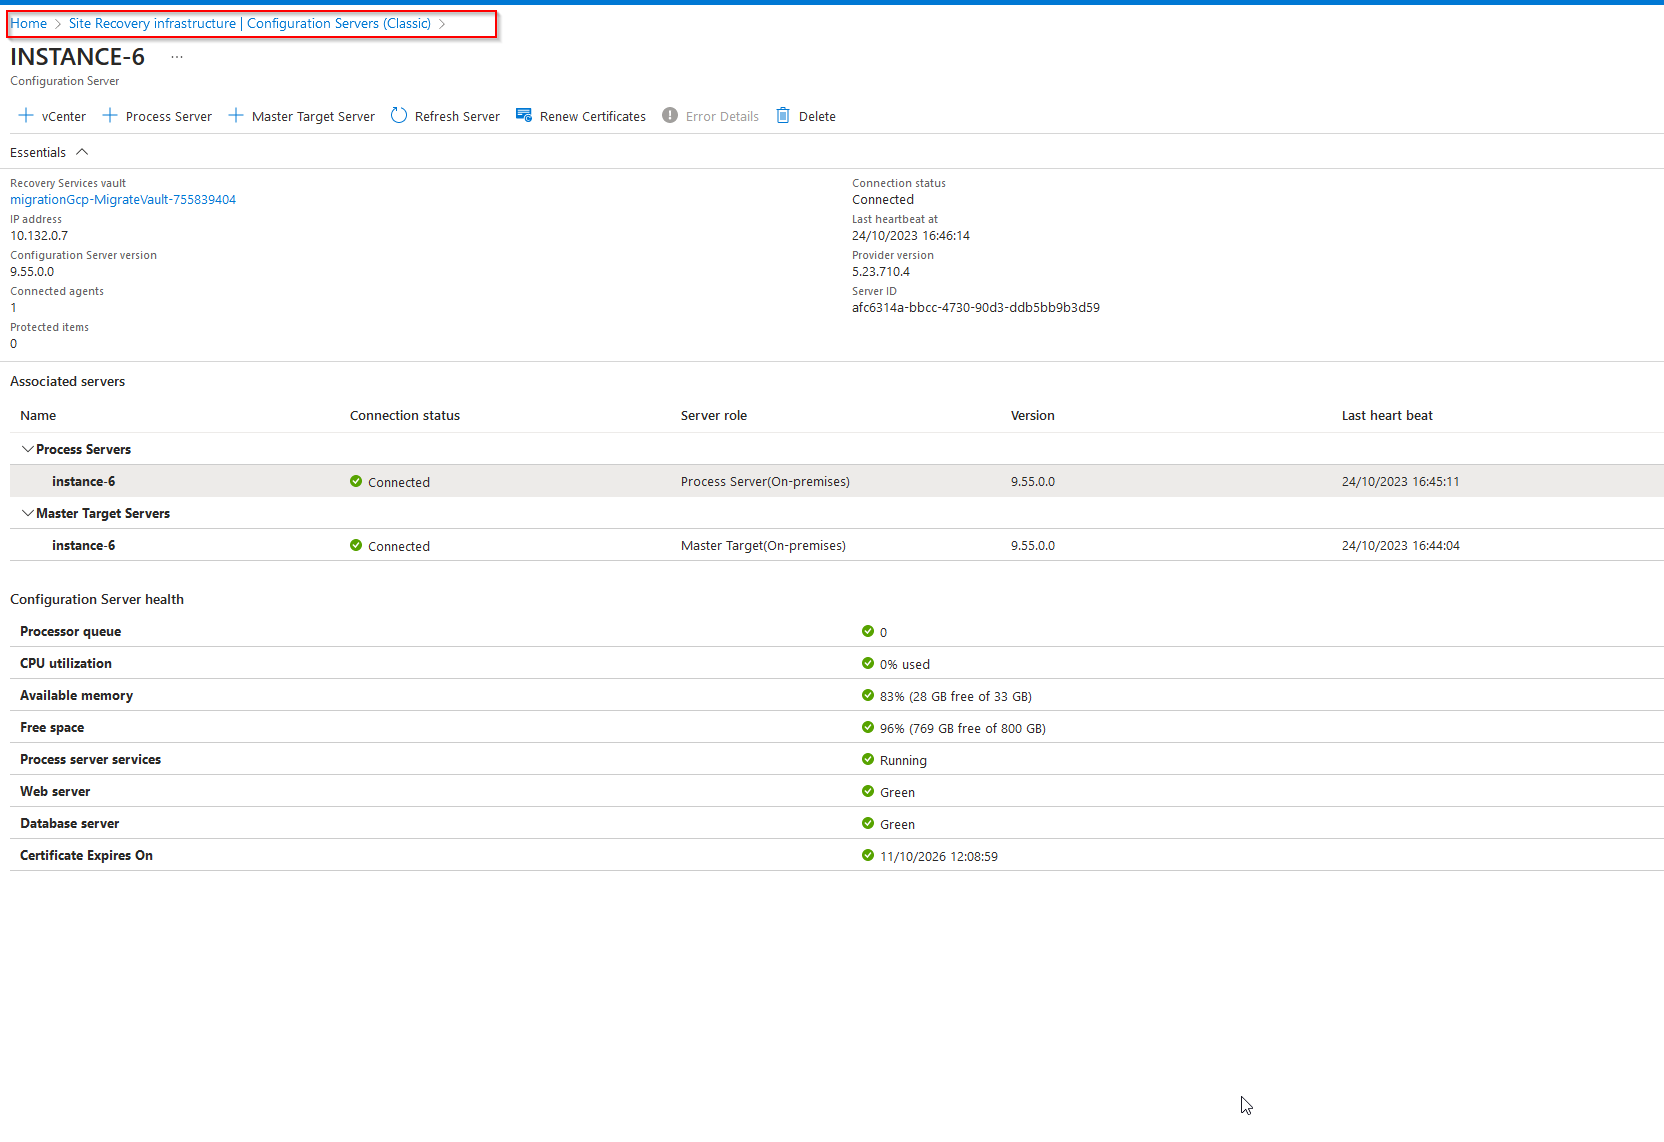Click the Connected status of the Process Server
Image resolution: width=1664 pixels, height=1142 pixels.
398,481
